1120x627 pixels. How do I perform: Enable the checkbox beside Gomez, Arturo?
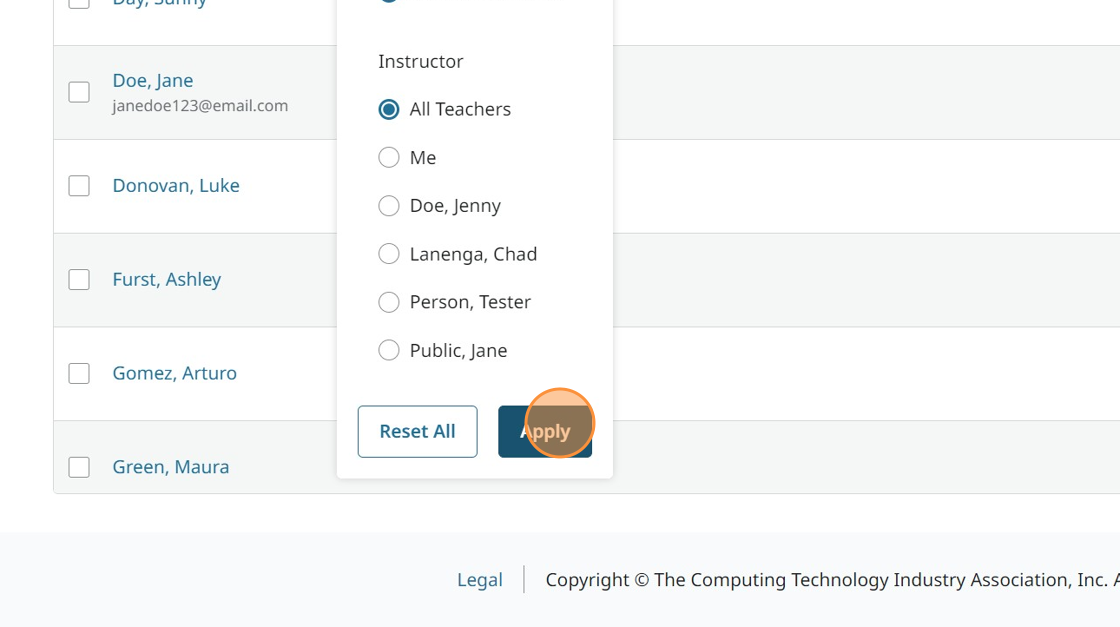tap(79, 374)
